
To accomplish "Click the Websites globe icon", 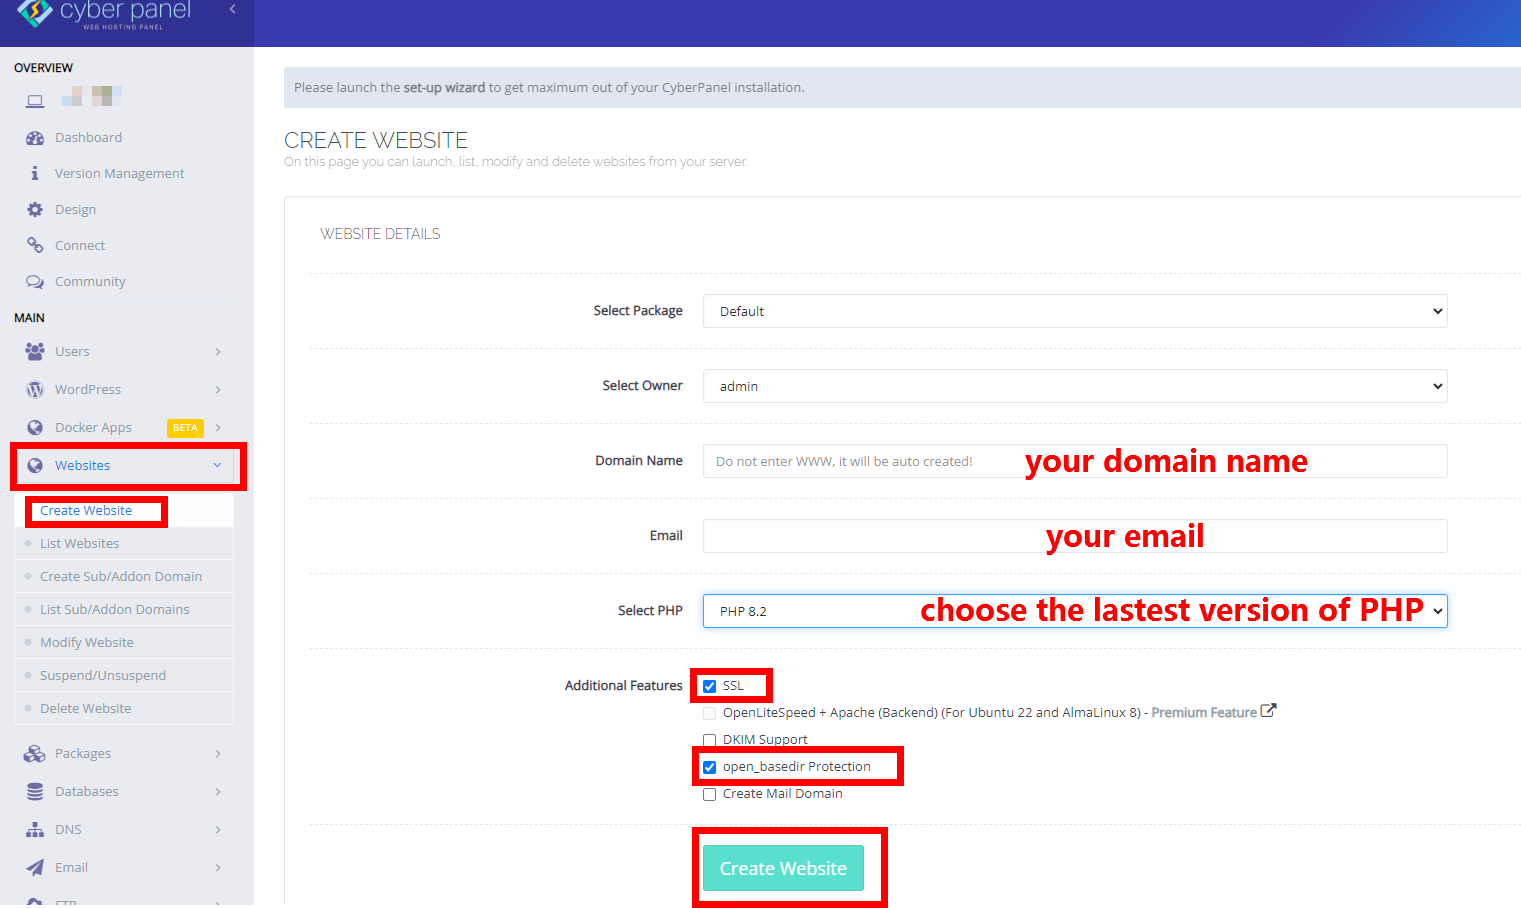I will 35,466.
